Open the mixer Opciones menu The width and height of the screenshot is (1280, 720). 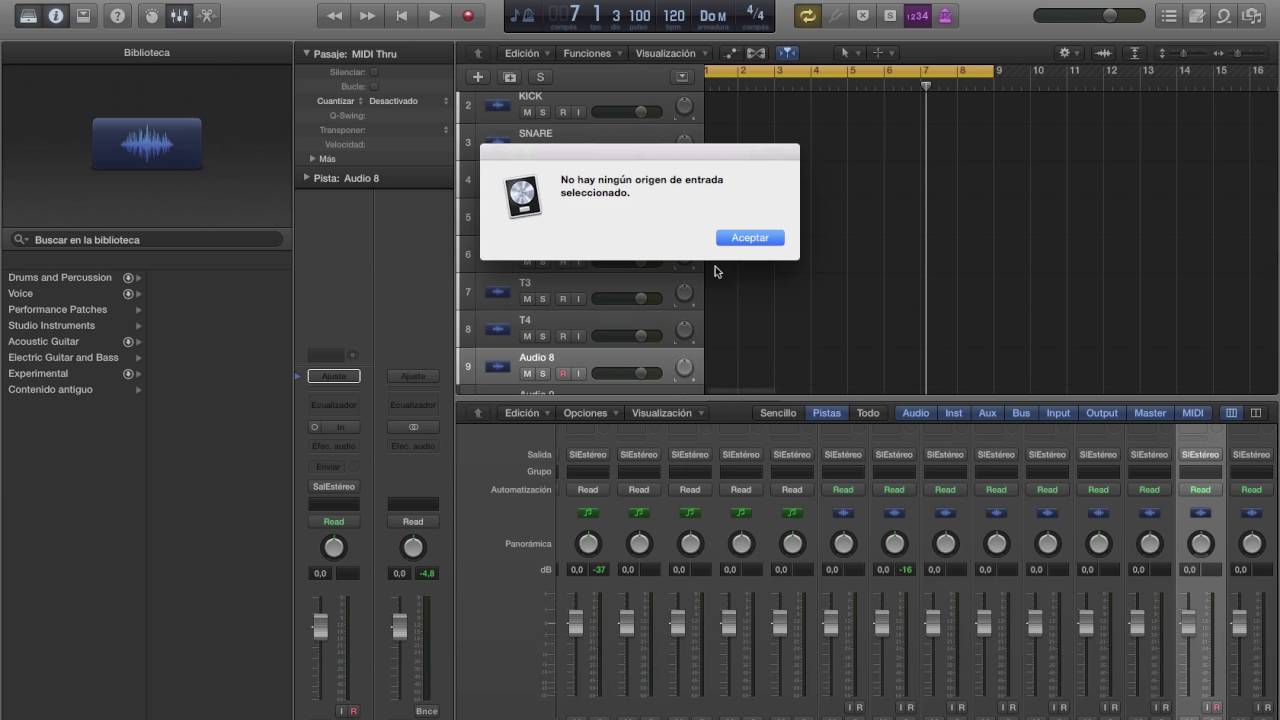[x=590, y=413]
